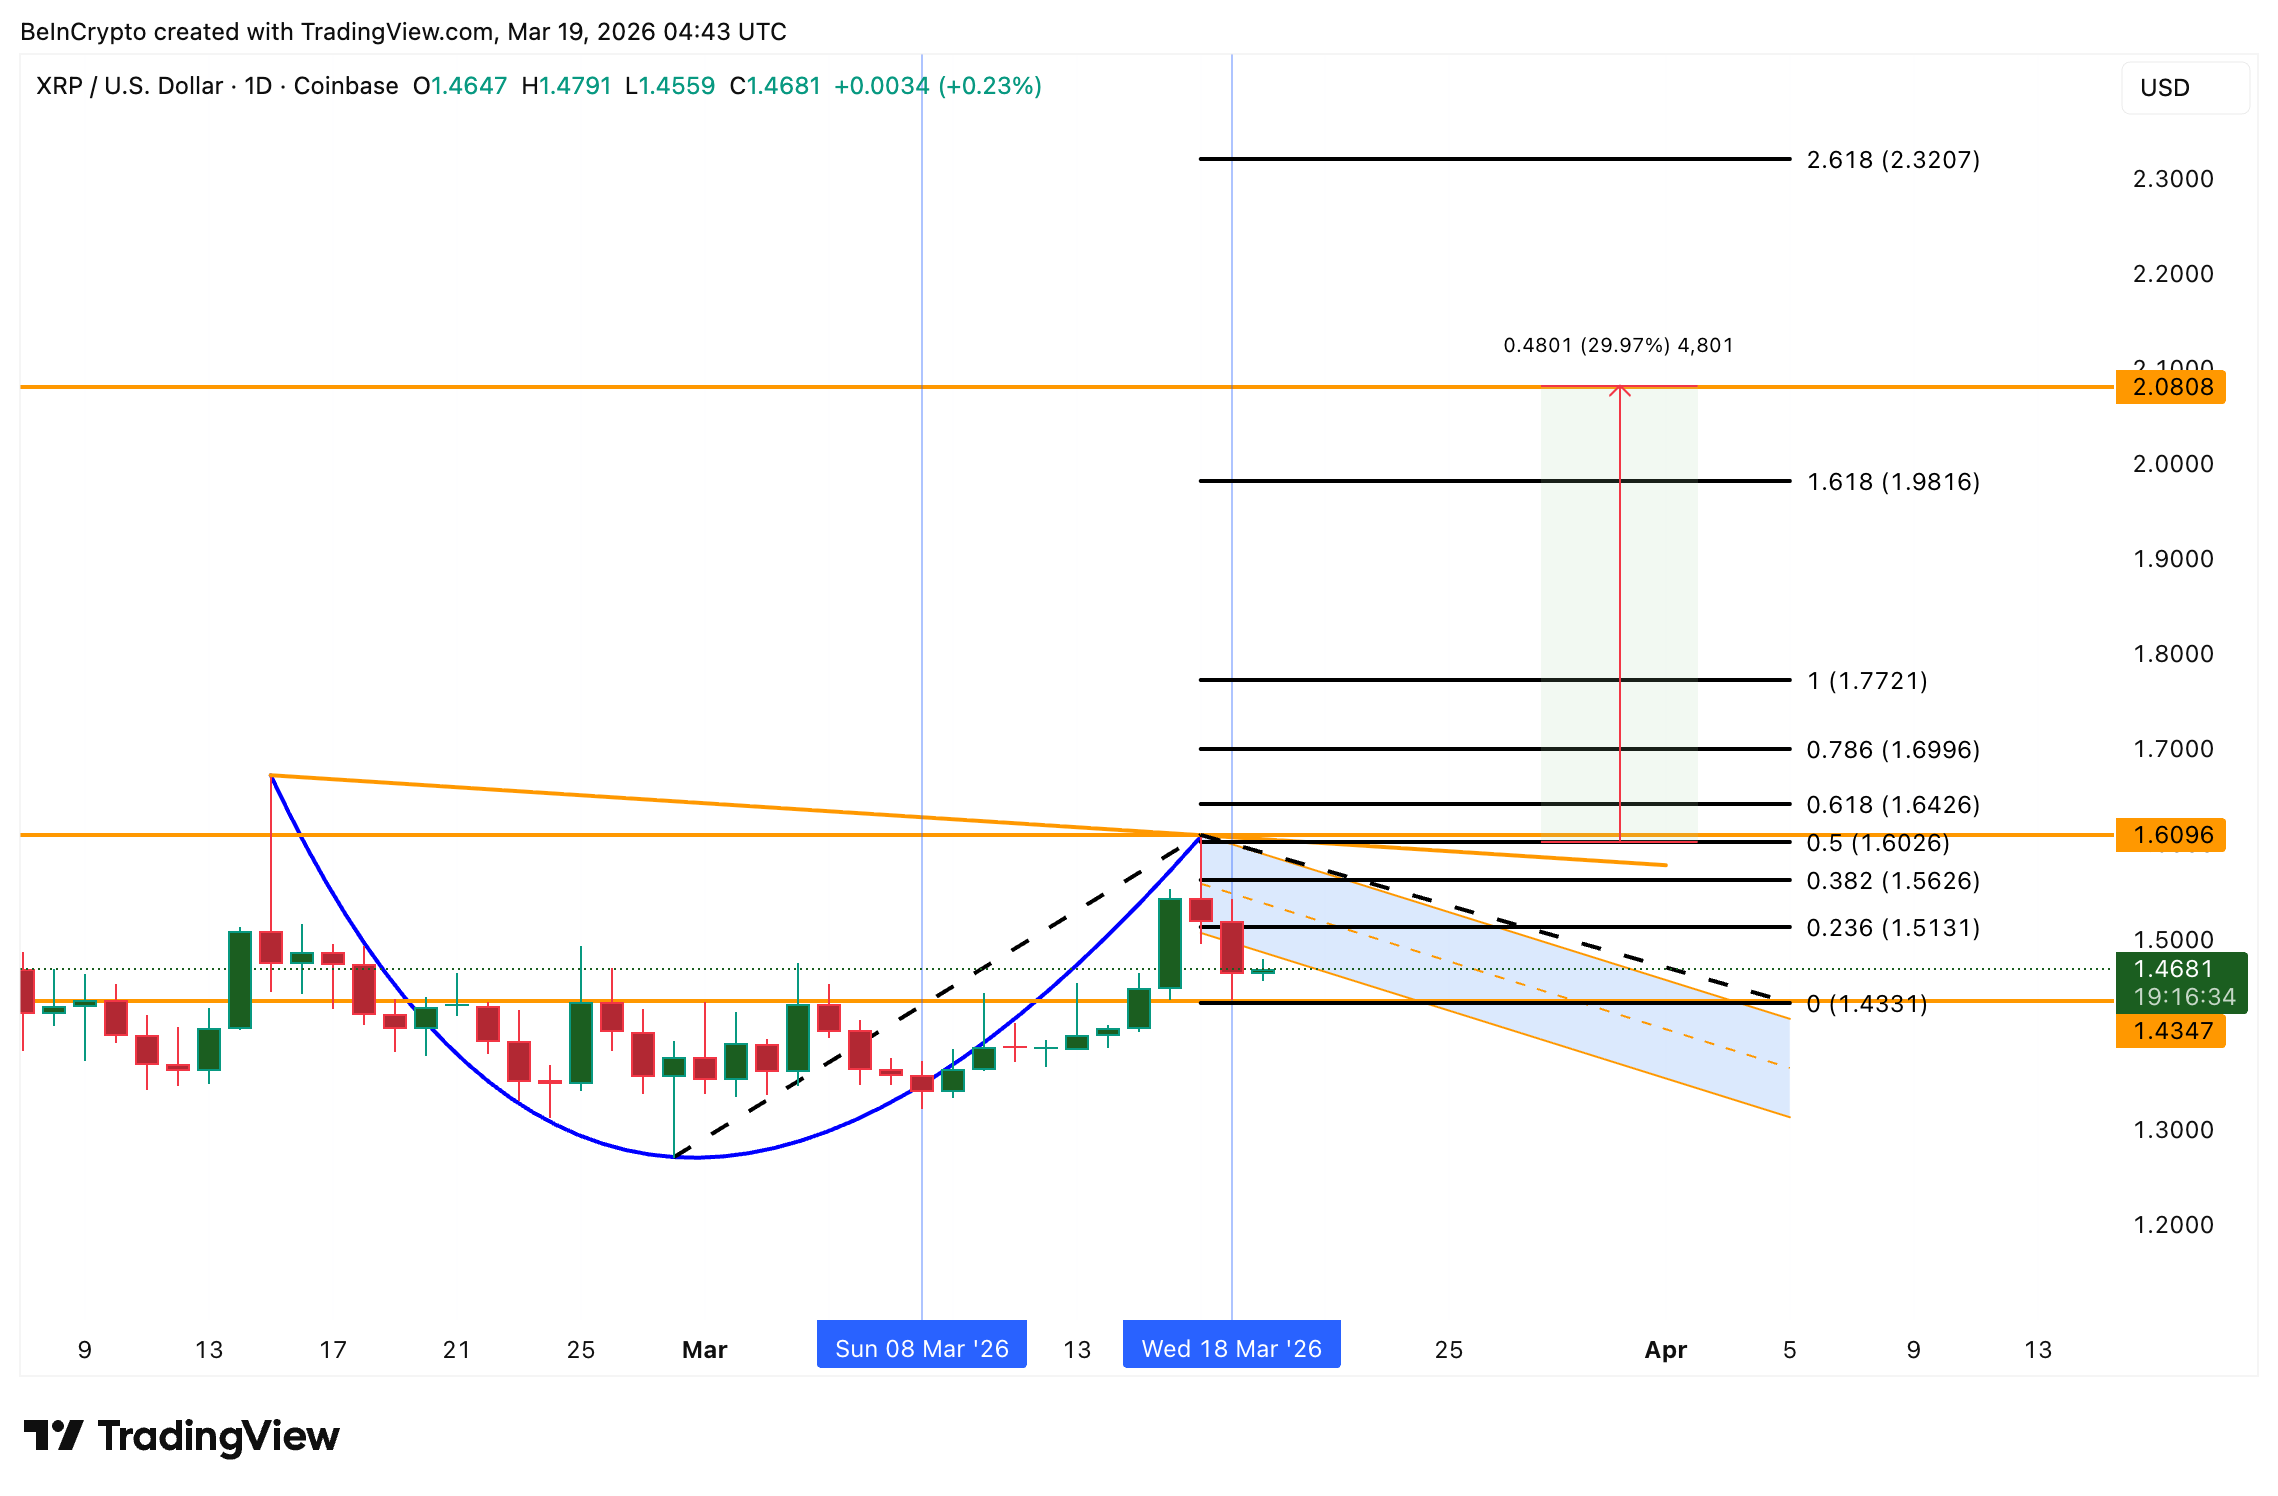Click the Sun 08 Mar '26 date tag
Screen dimensions: 2278x1496
click(921, 1346)
